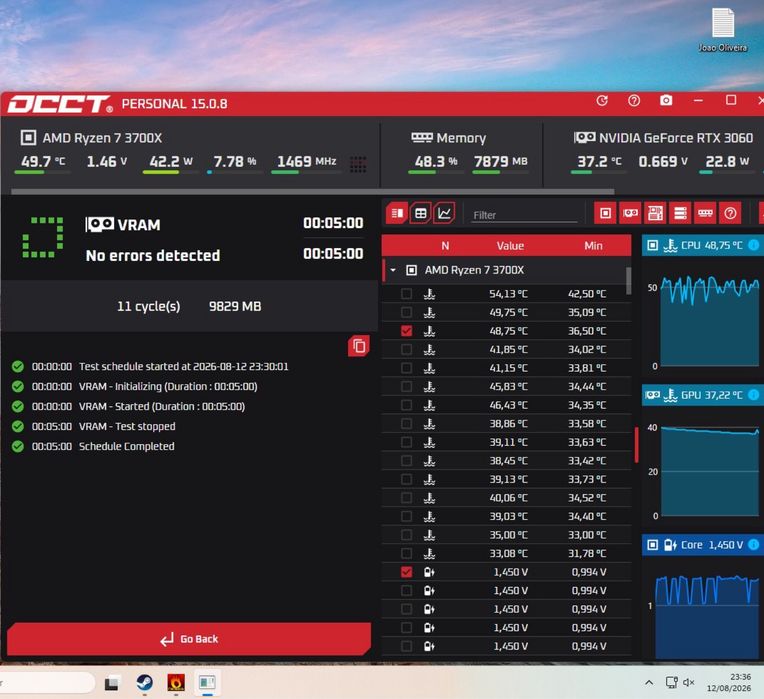This screenshot has width=764, height=699.
Task: Open the help question-mark icon in title bar
Action: coord(633,100)
